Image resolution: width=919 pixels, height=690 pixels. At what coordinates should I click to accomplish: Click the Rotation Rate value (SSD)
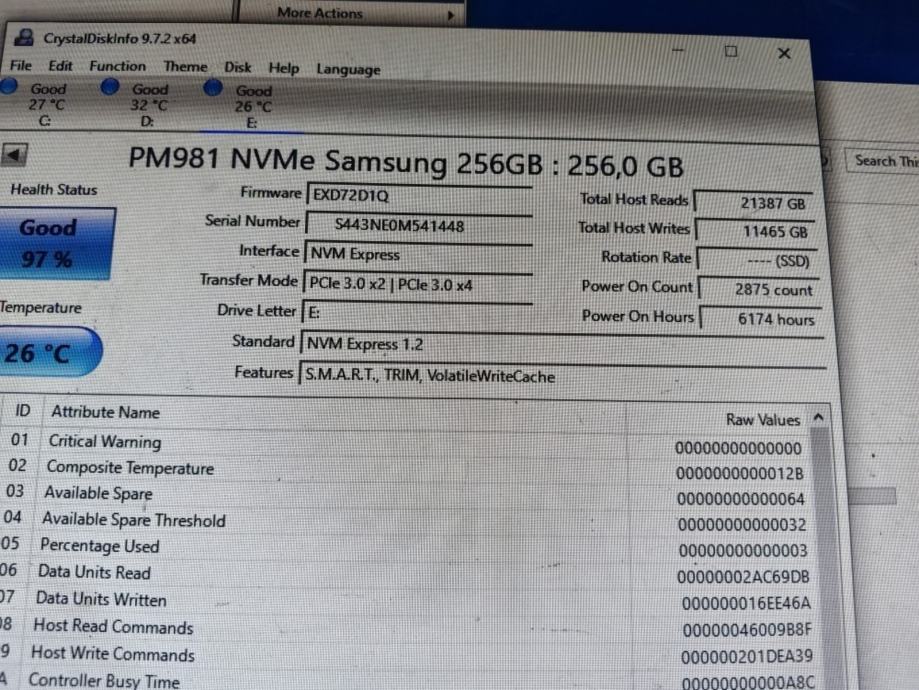(757, 260)
